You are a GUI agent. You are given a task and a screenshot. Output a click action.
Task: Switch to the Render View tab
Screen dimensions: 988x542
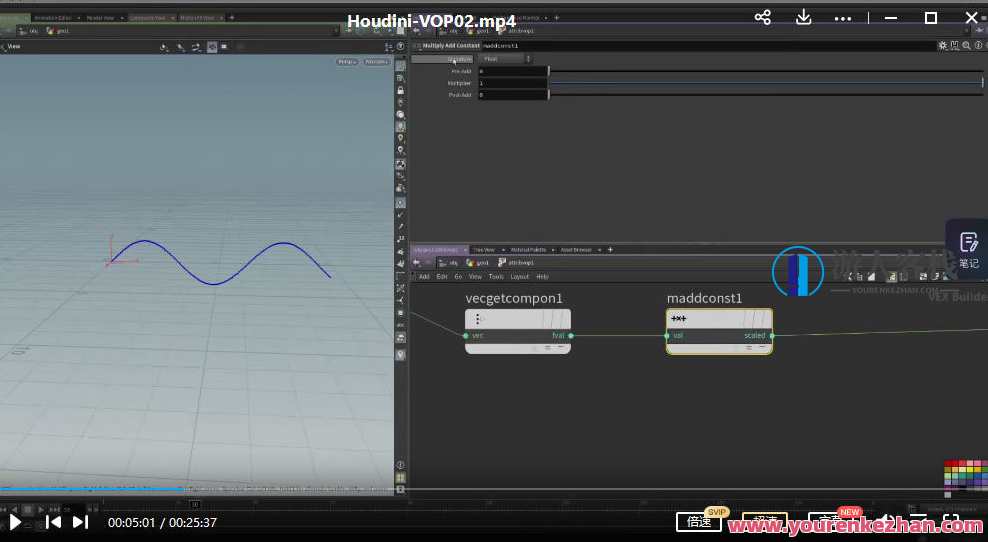click(x=101, y=18)
